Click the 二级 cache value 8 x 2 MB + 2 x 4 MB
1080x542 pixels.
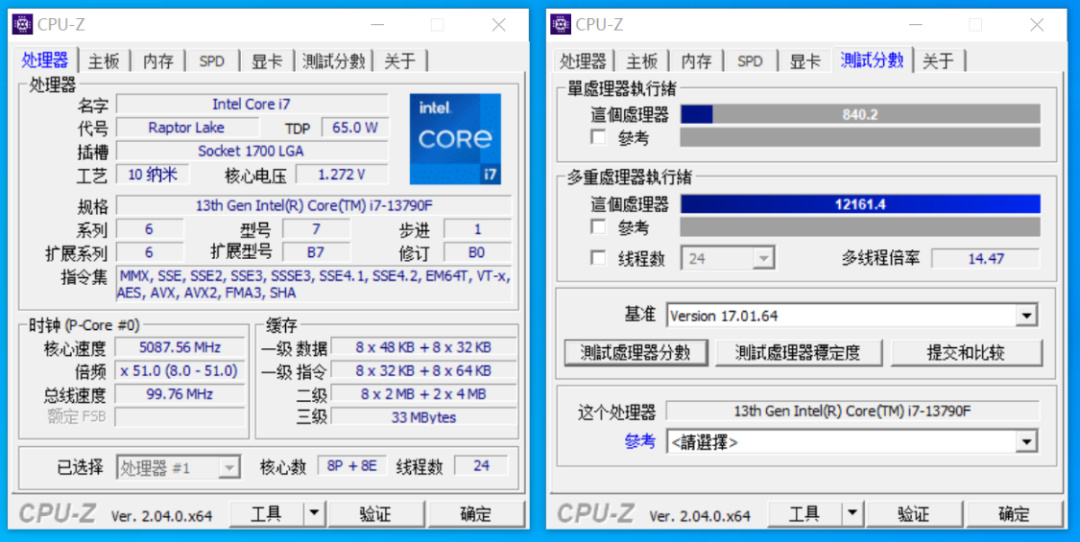pos(424,394)
